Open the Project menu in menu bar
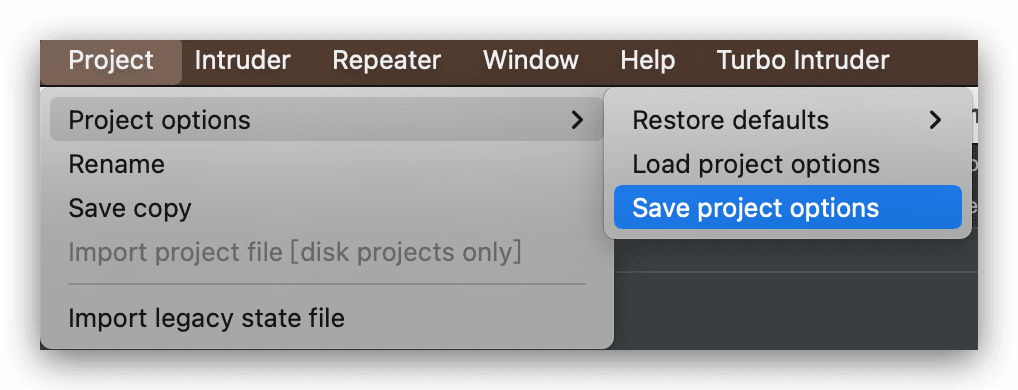This screenshot has height=390, width=1018. point(111,61)
